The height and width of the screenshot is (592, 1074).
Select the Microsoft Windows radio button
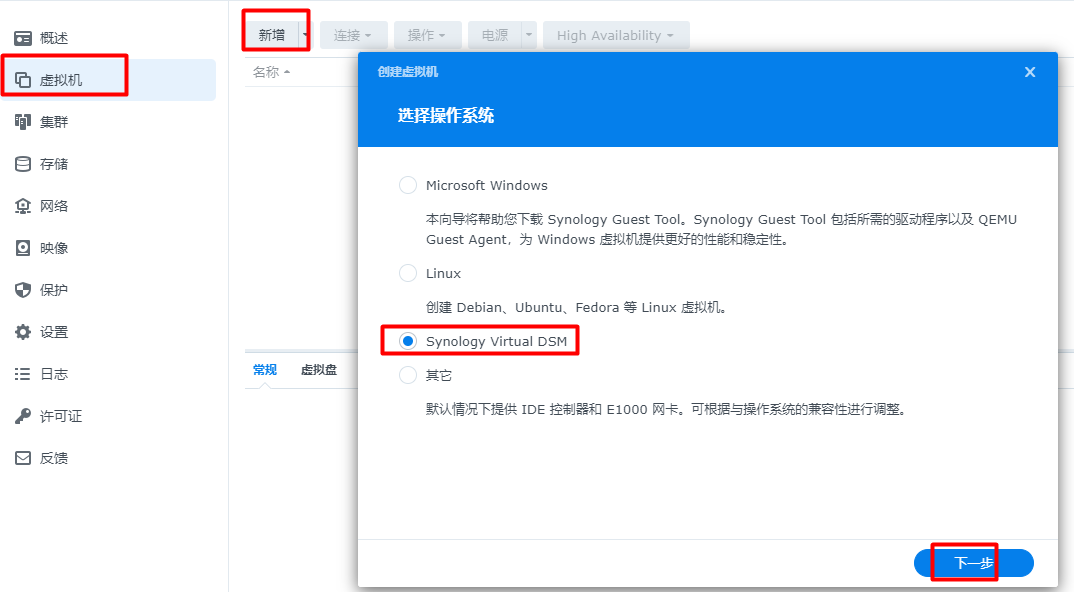pos(408,185)
